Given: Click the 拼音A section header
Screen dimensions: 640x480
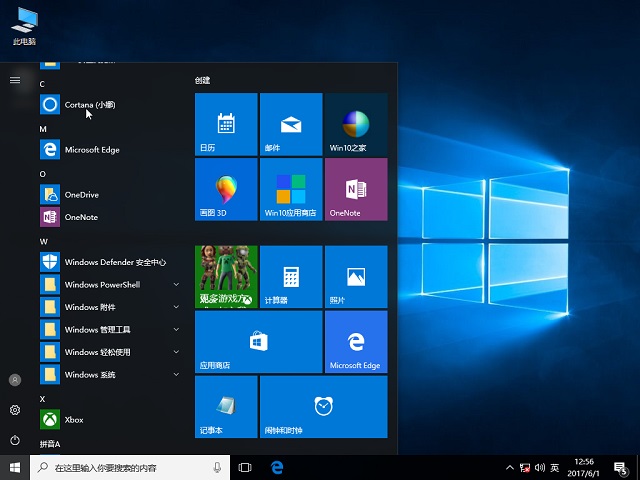Looking at the screenshot, I should (x=50, y=444).
